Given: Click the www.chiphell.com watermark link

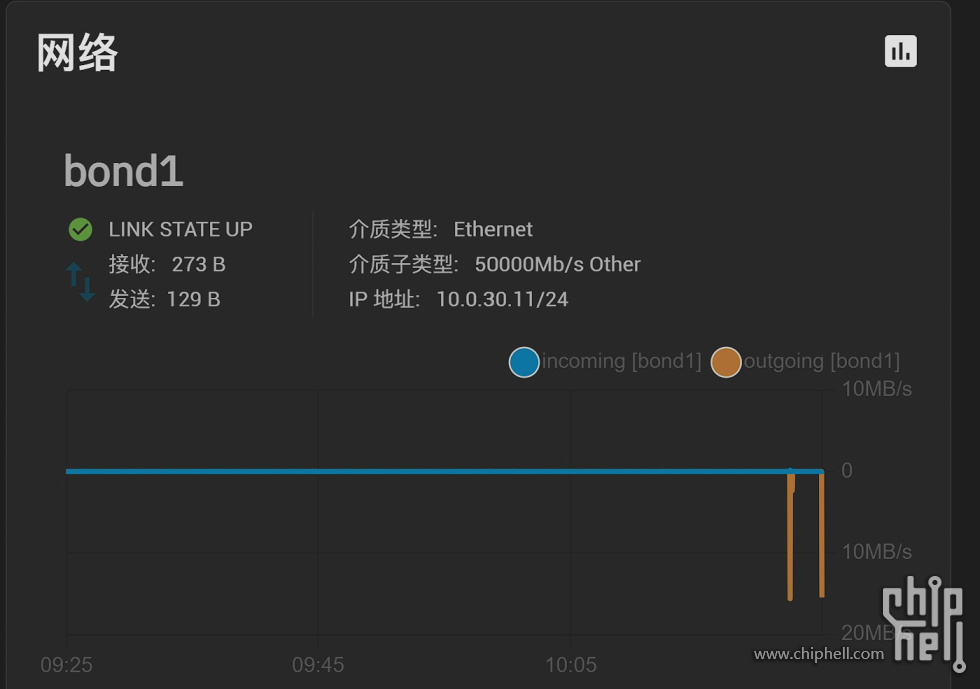Looking at the screenshot, I should pyautogui.click(x=818, y=654).
